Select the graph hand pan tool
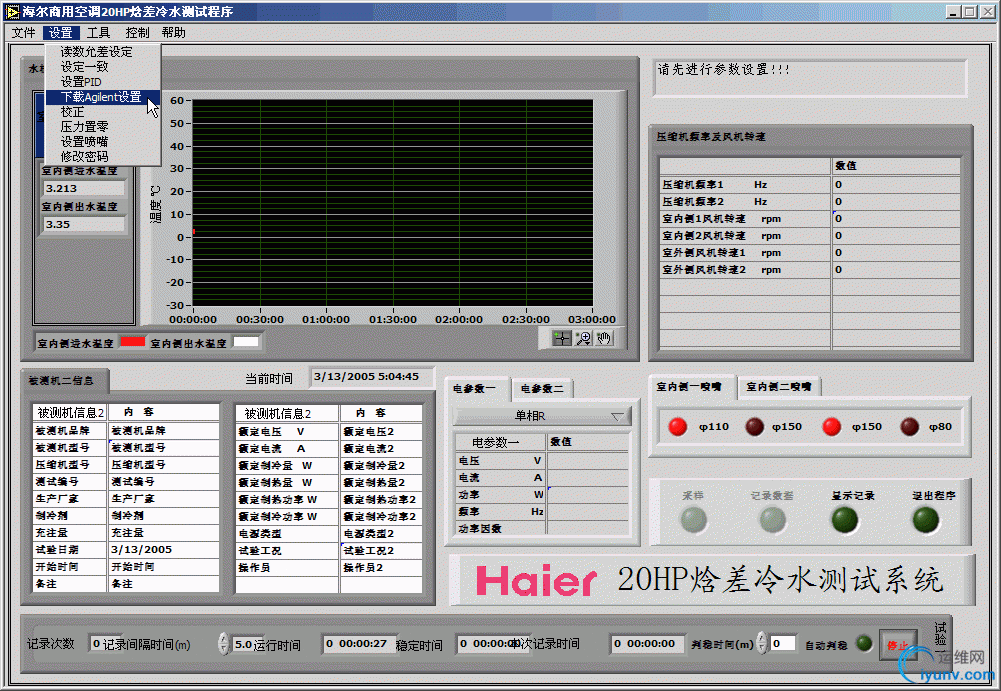Viewport: 1001px width, 691px height. pos(604,338)
